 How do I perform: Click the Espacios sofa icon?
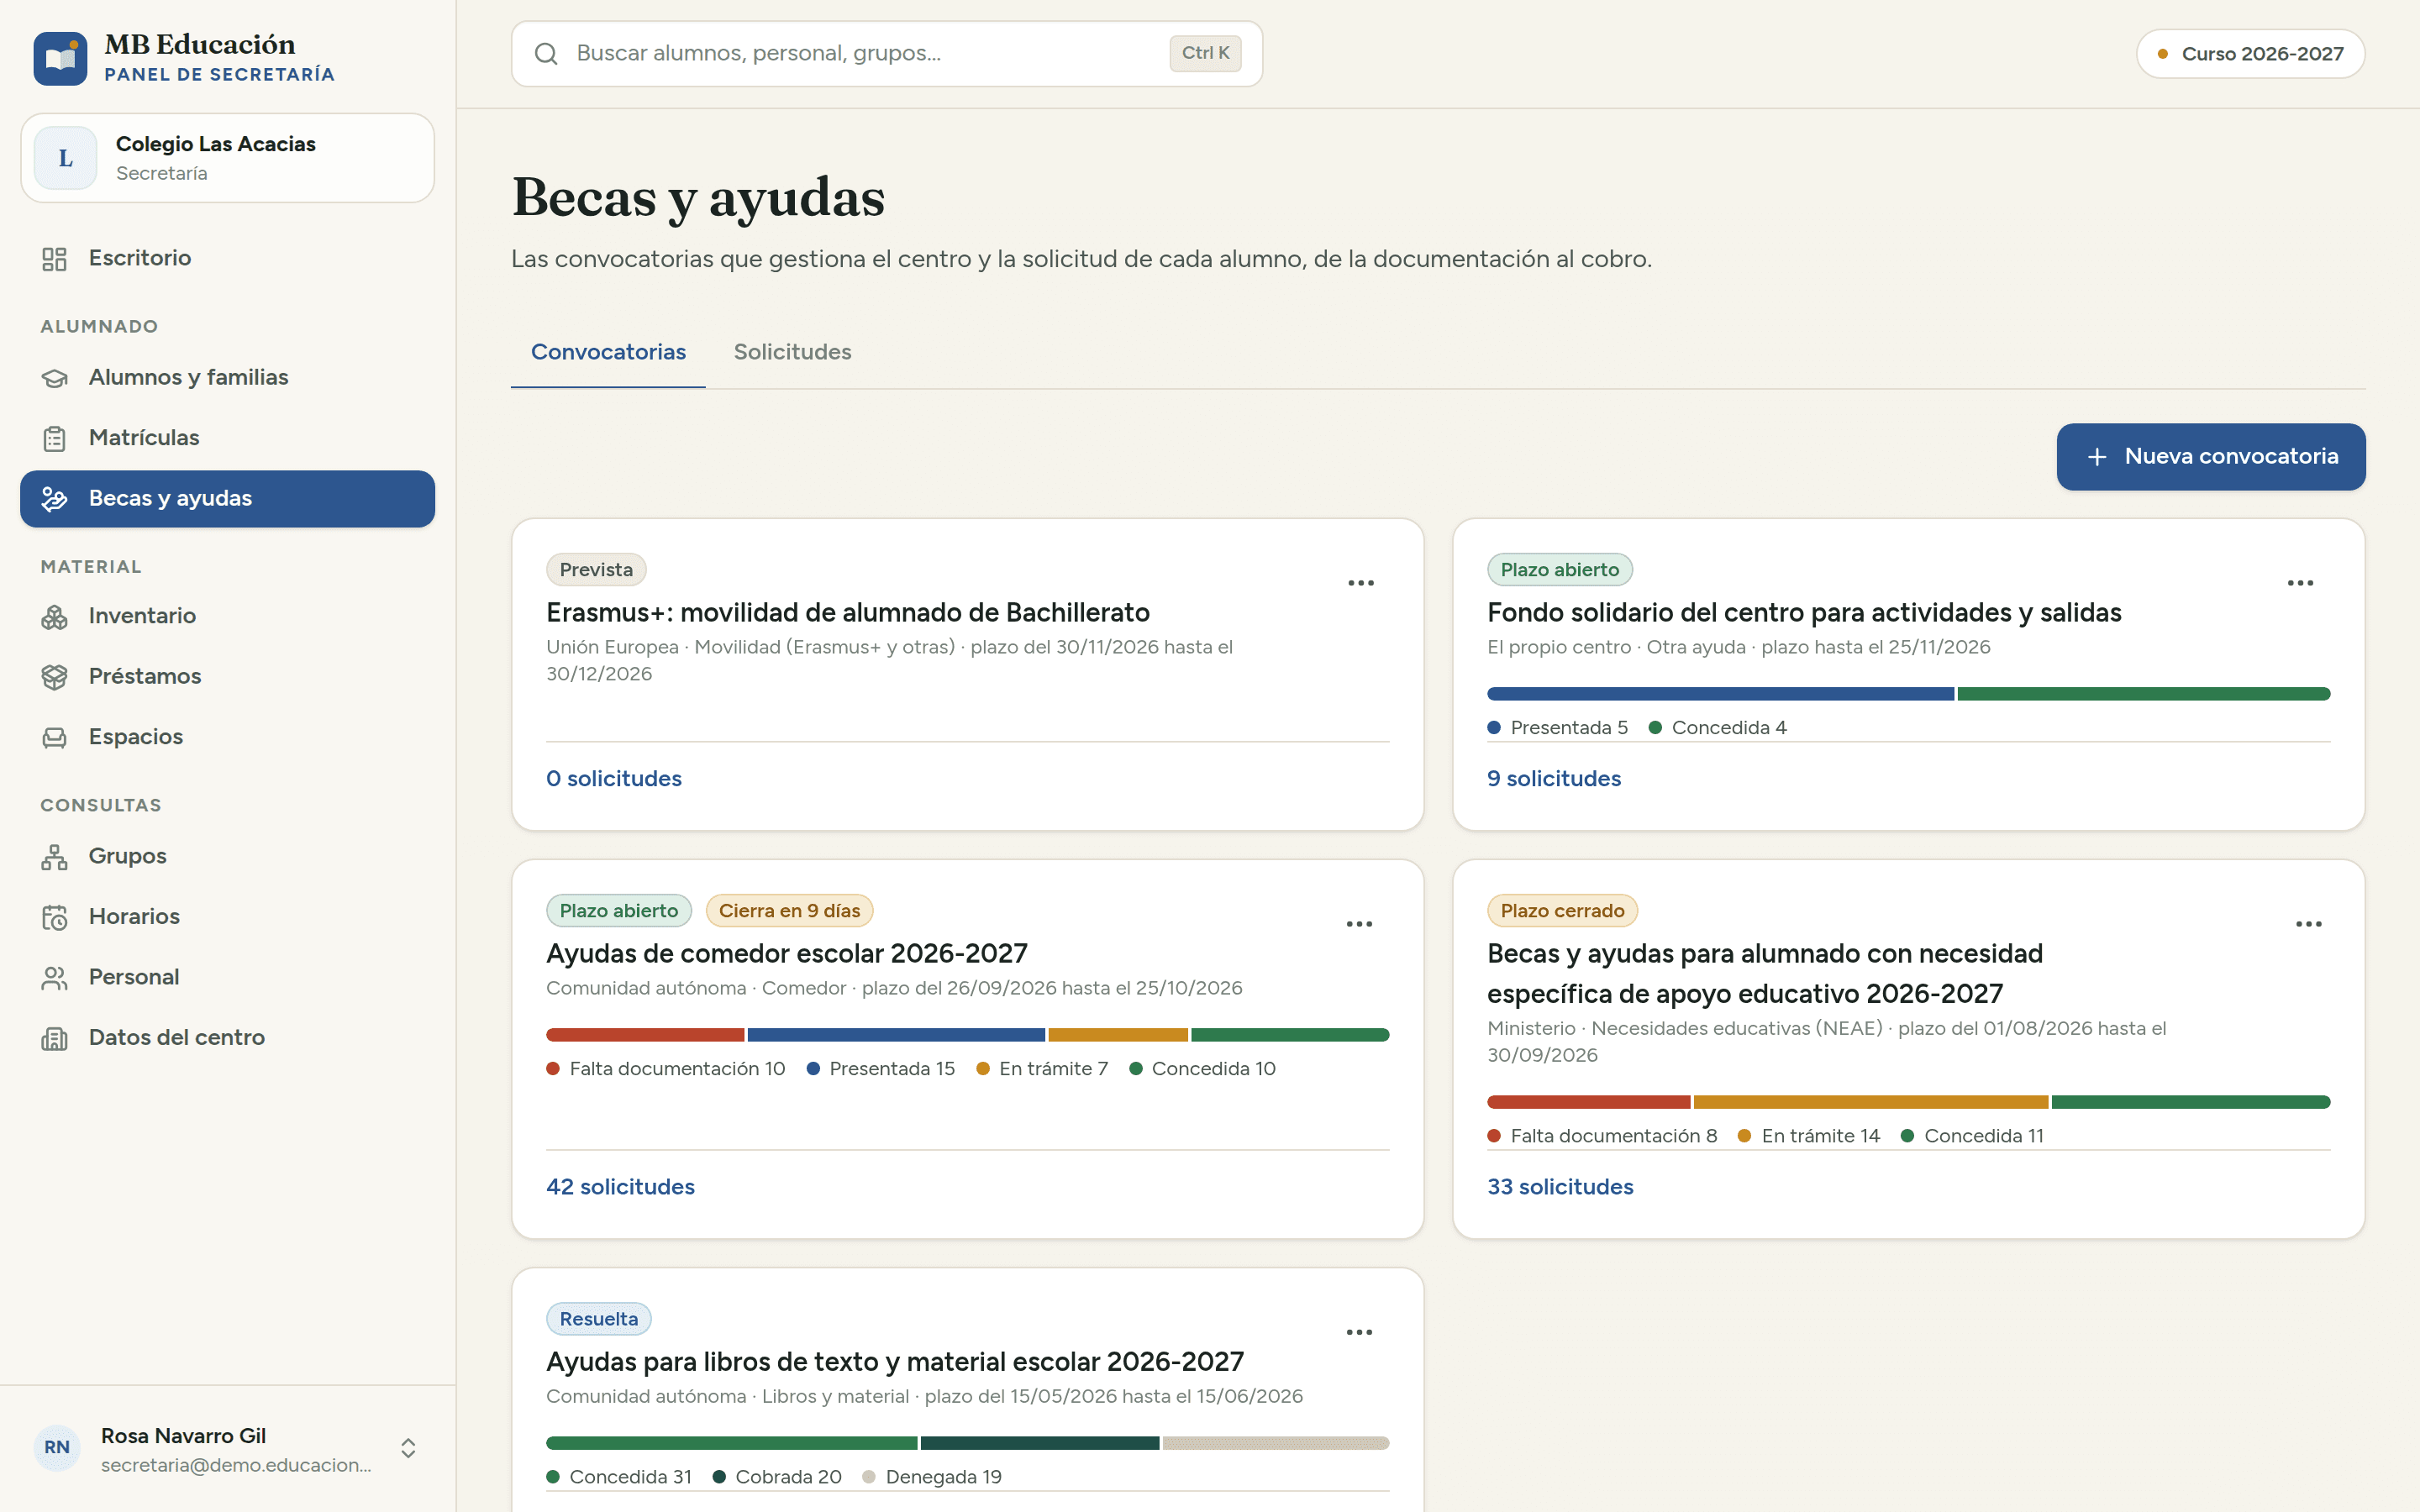click(x=54, y=738)
